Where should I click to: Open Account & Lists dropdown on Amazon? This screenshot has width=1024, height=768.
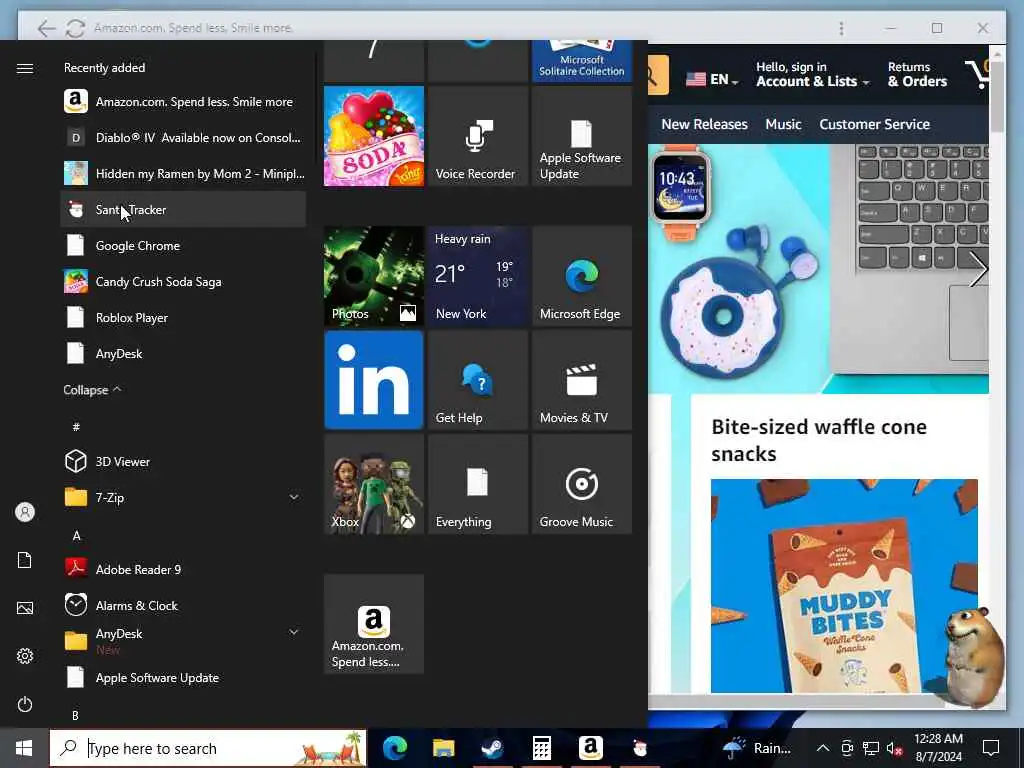coord(812,74)
